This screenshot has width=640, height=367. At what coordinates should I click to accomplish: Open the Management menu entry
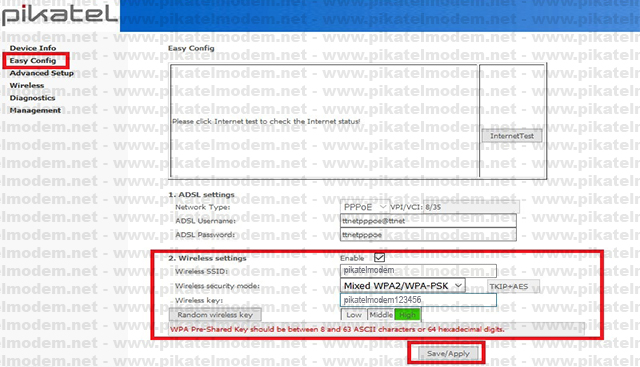click(35, 110)
